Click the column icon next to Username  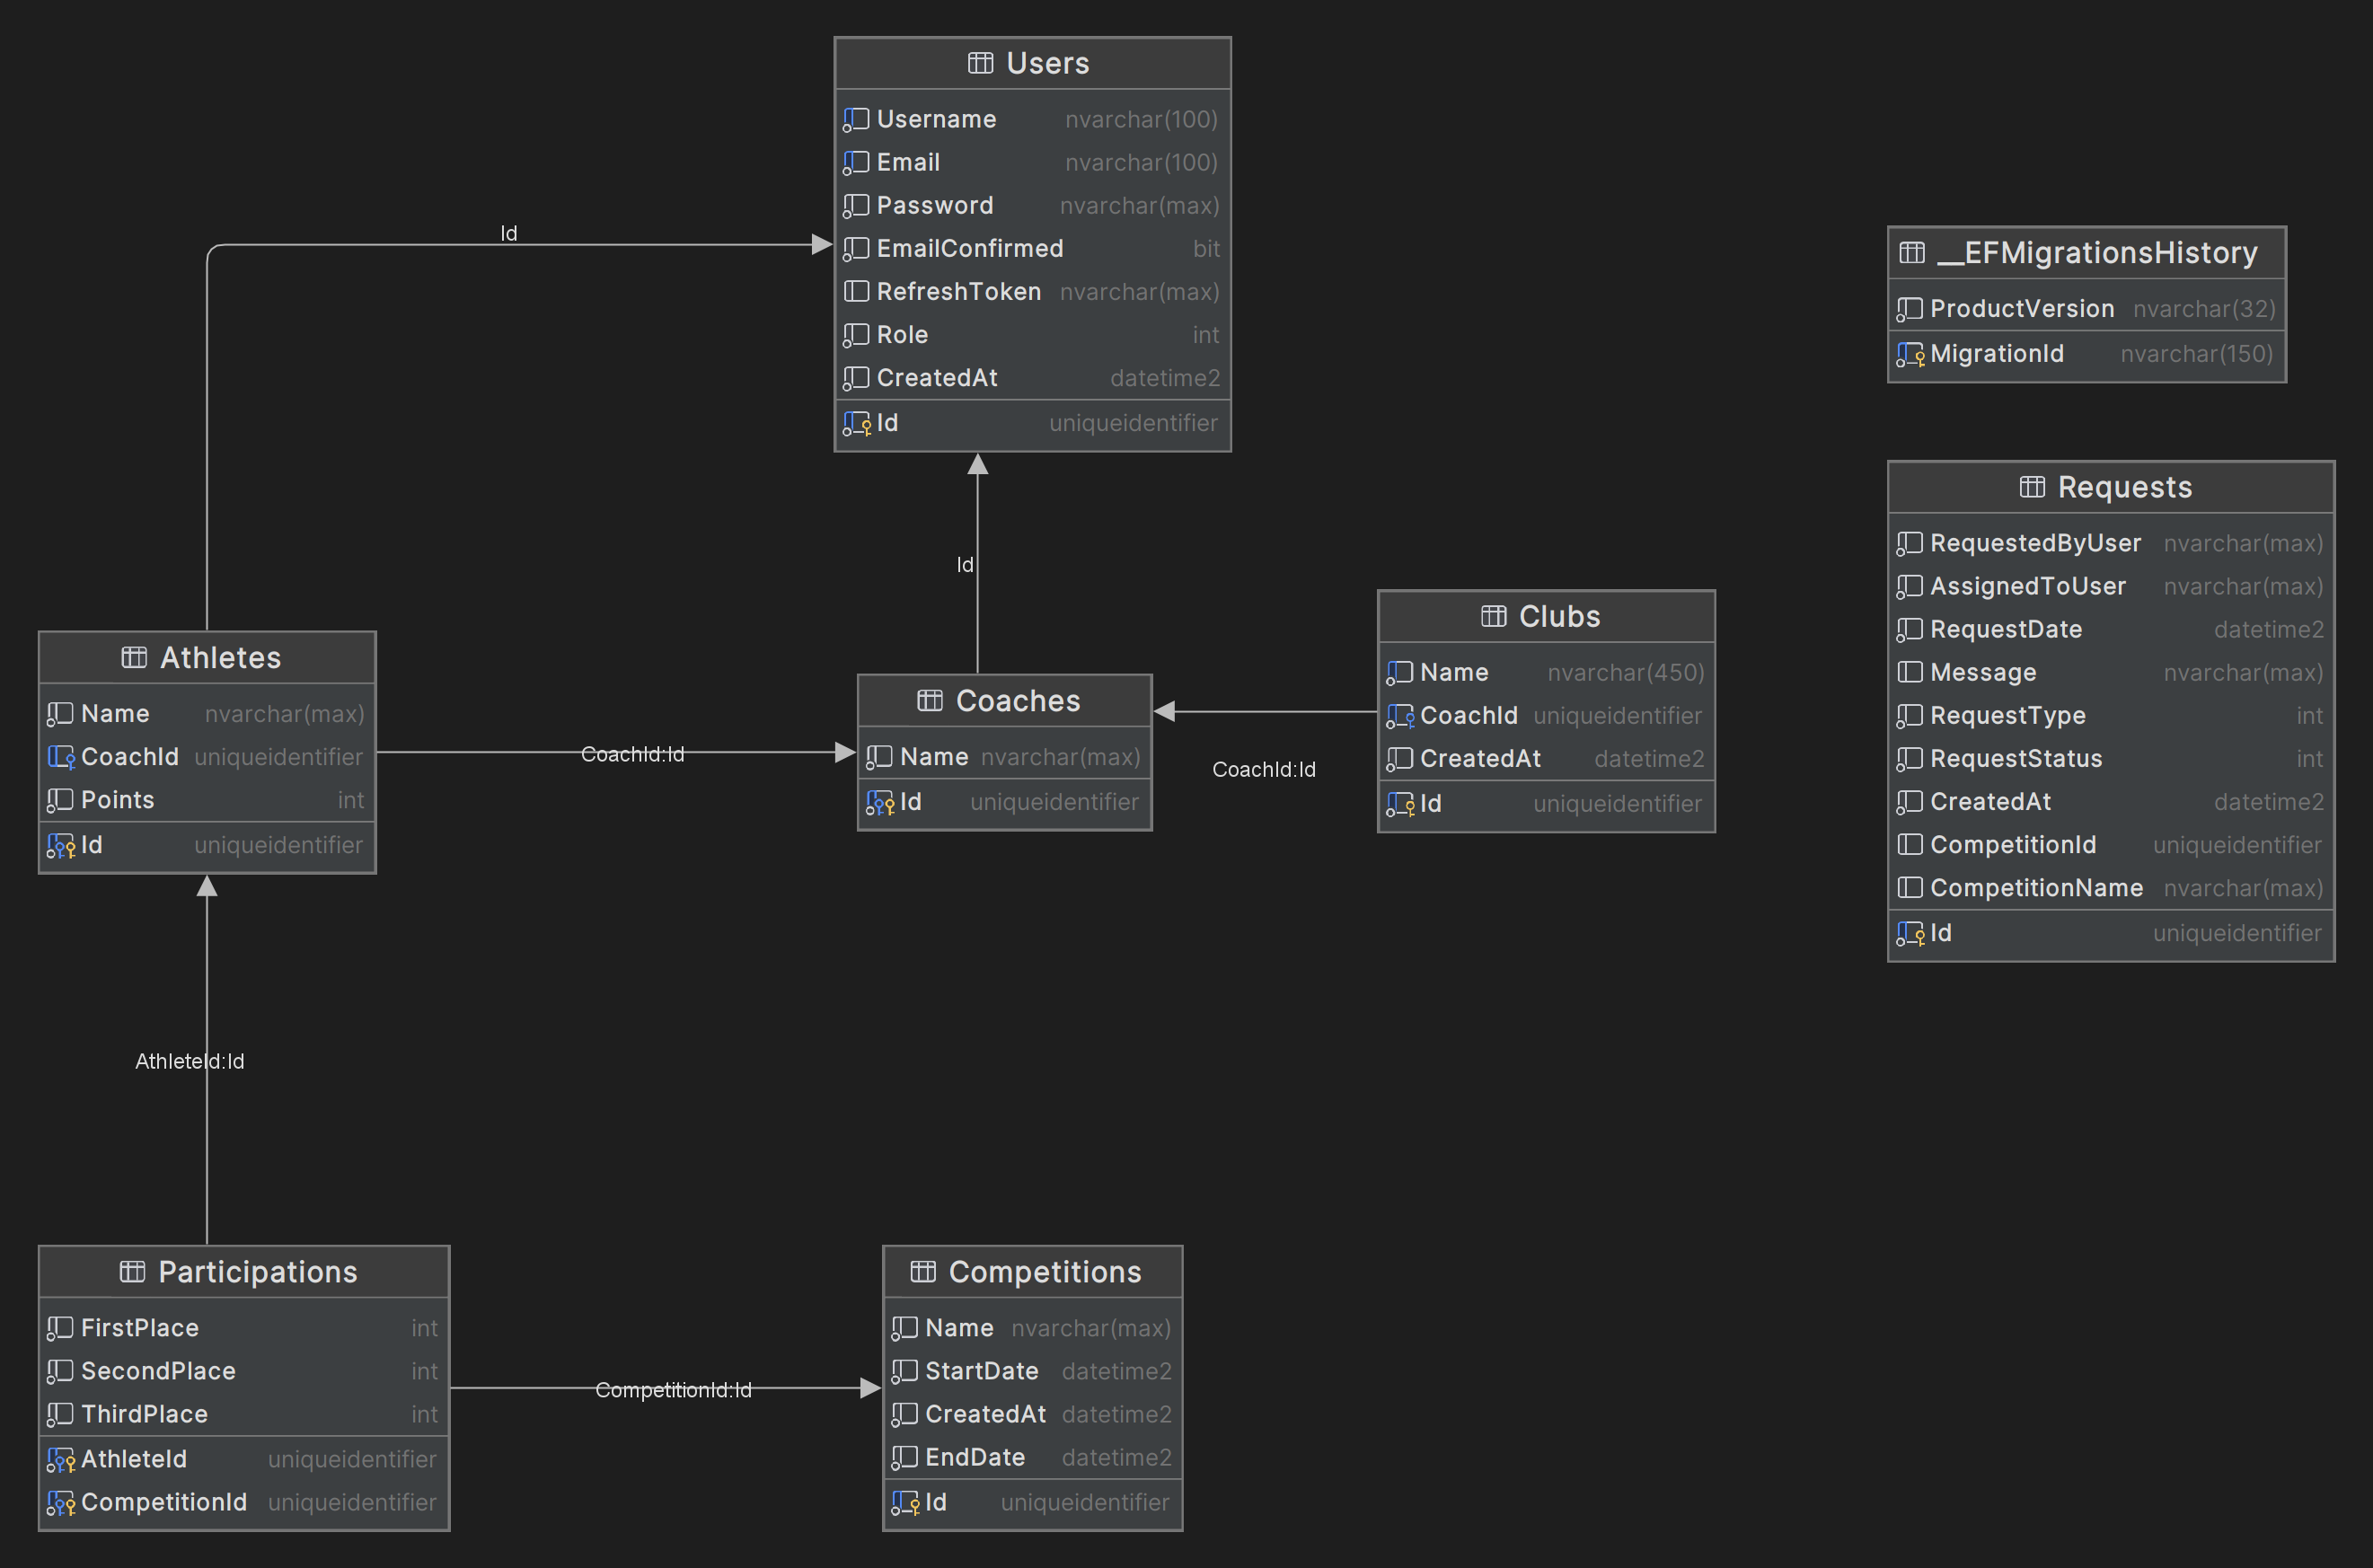coord(856,119)
